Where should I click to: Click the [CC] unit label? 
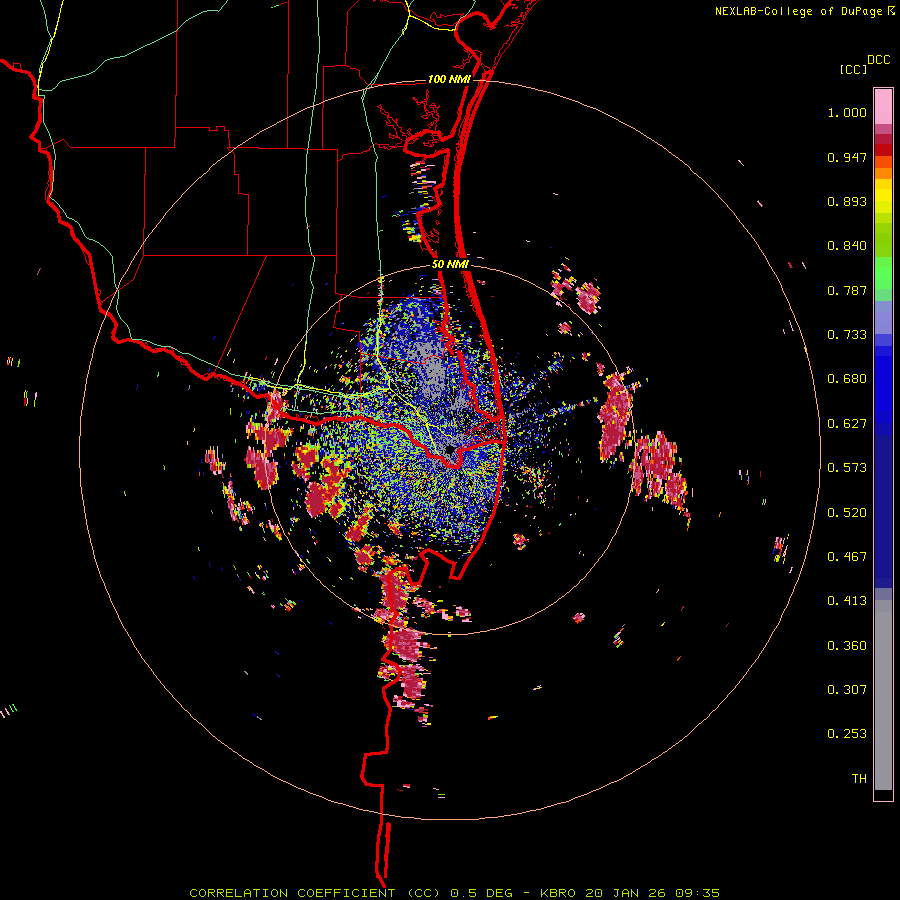(x=853, y=69)
